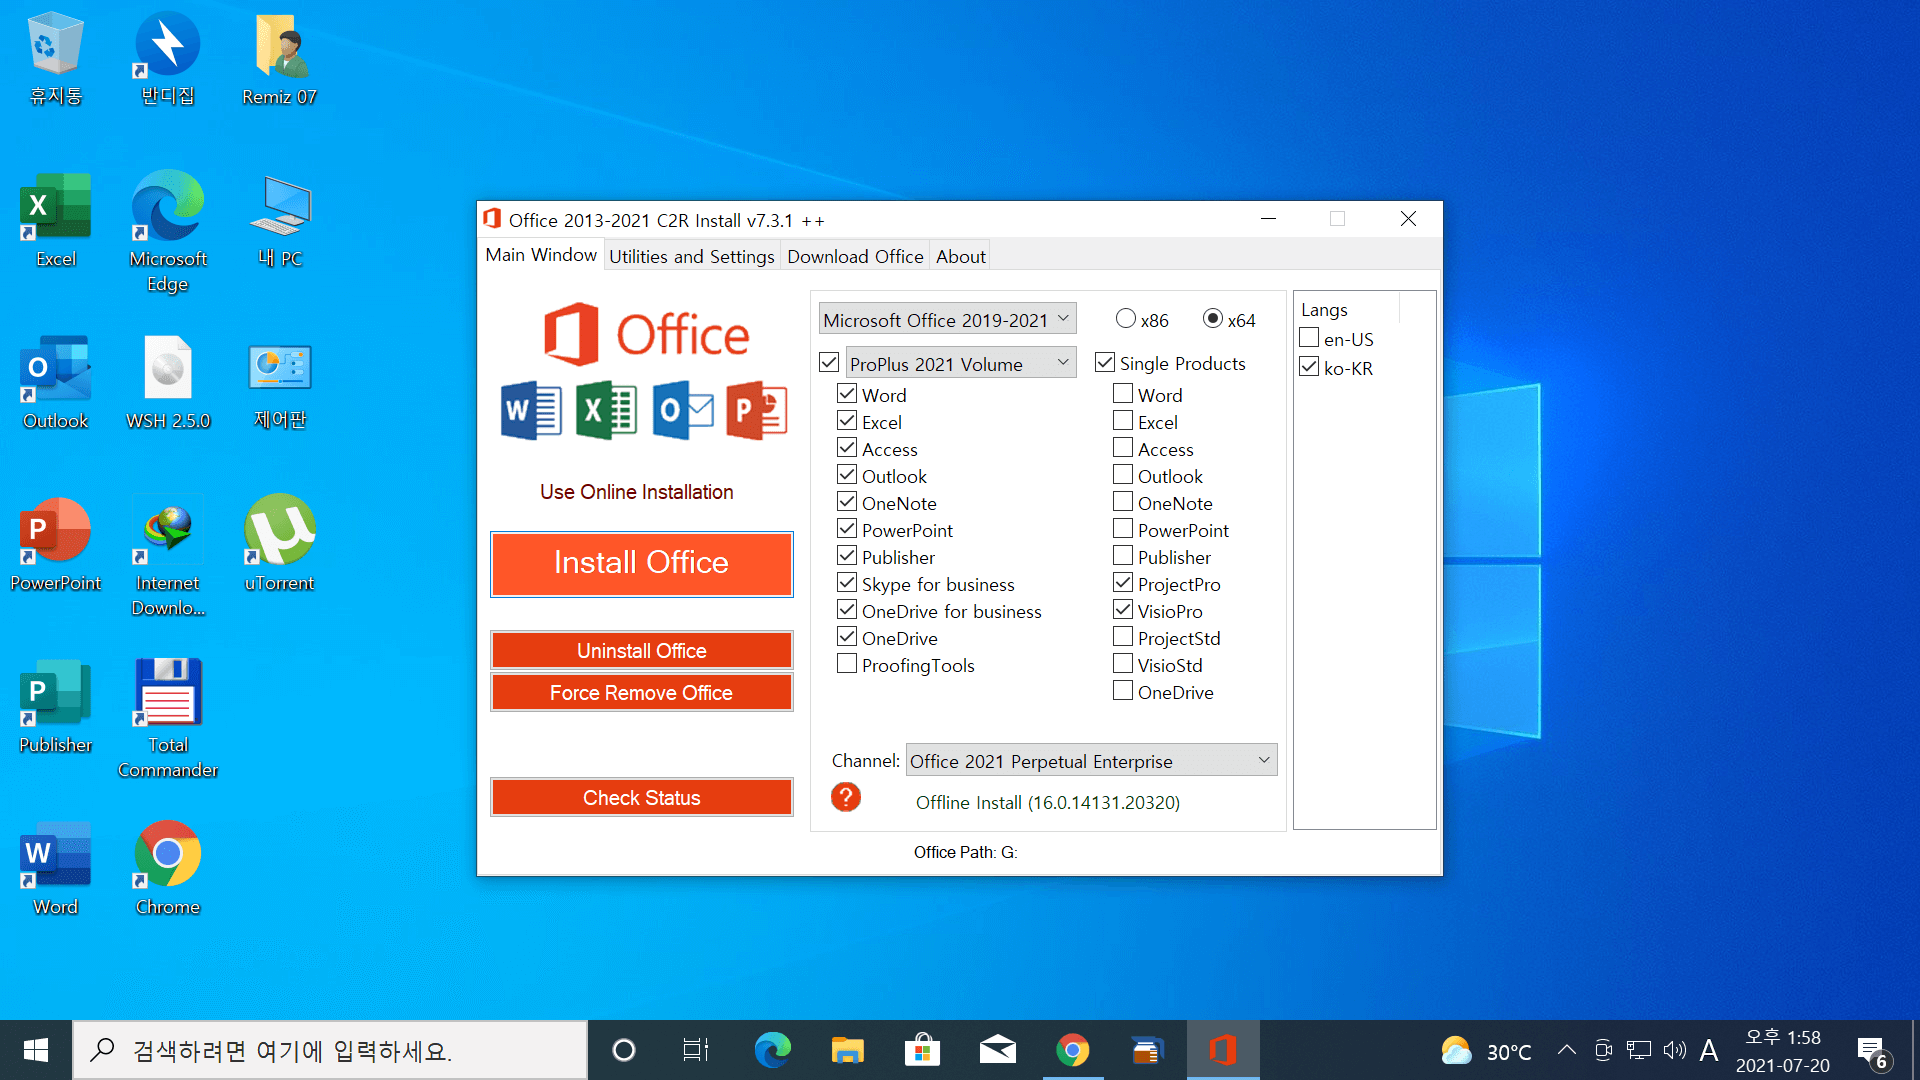
Task: Open the notification center icon
Action: (x=1874, y=1051)
